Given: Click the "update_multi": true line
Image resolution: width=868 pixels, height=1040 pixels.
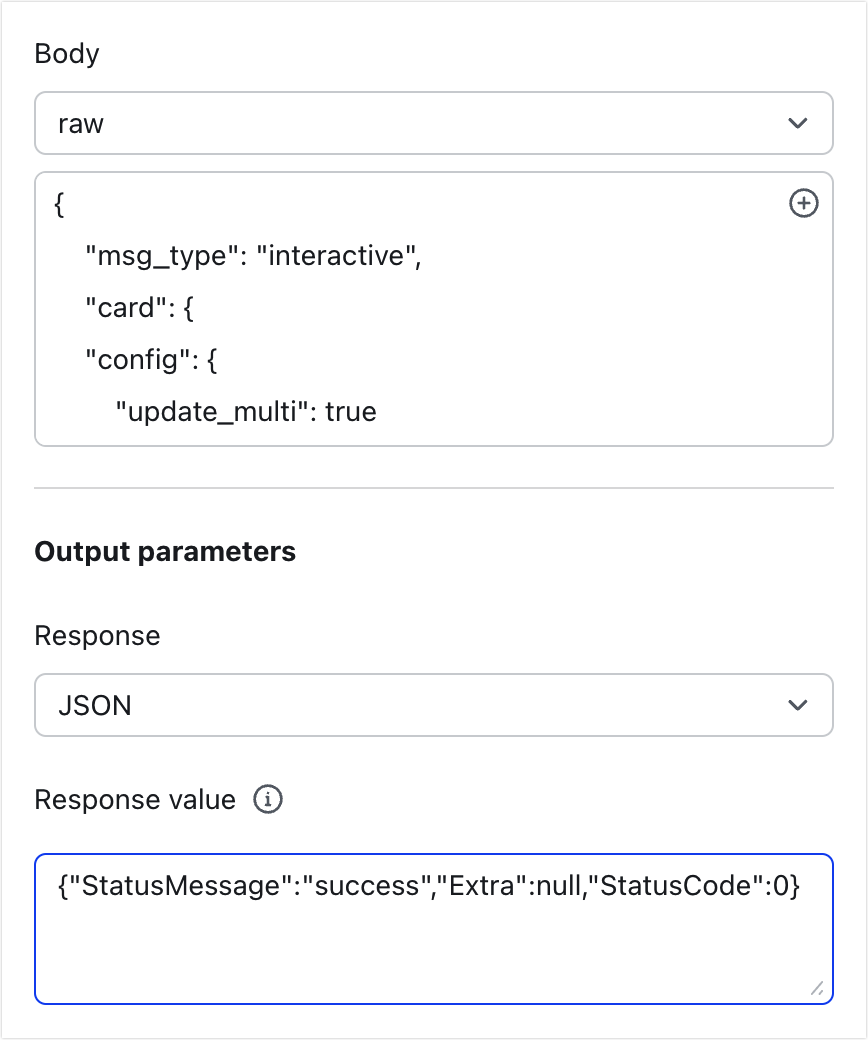Looking at the screenshot, I should click(x=246, y=412).
